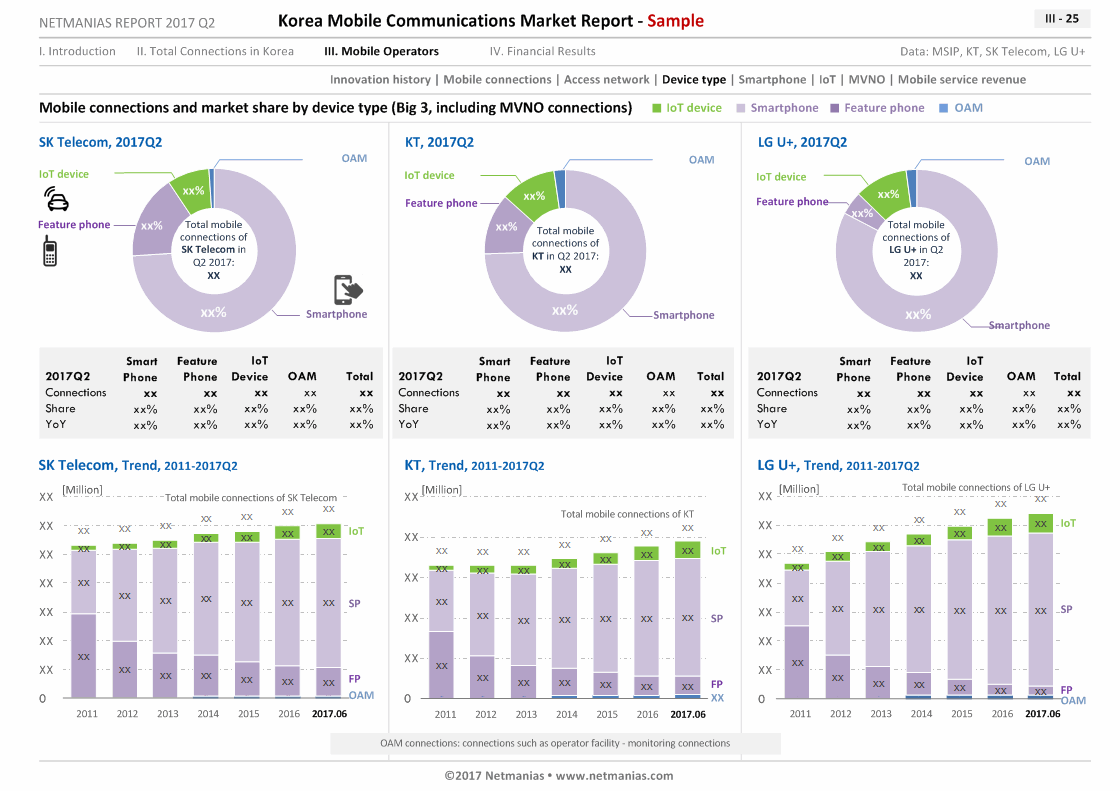Click KT, Trend, 2011-2017Q2 heading
This screenshot has width=1120, height=791.
(474, 465)
